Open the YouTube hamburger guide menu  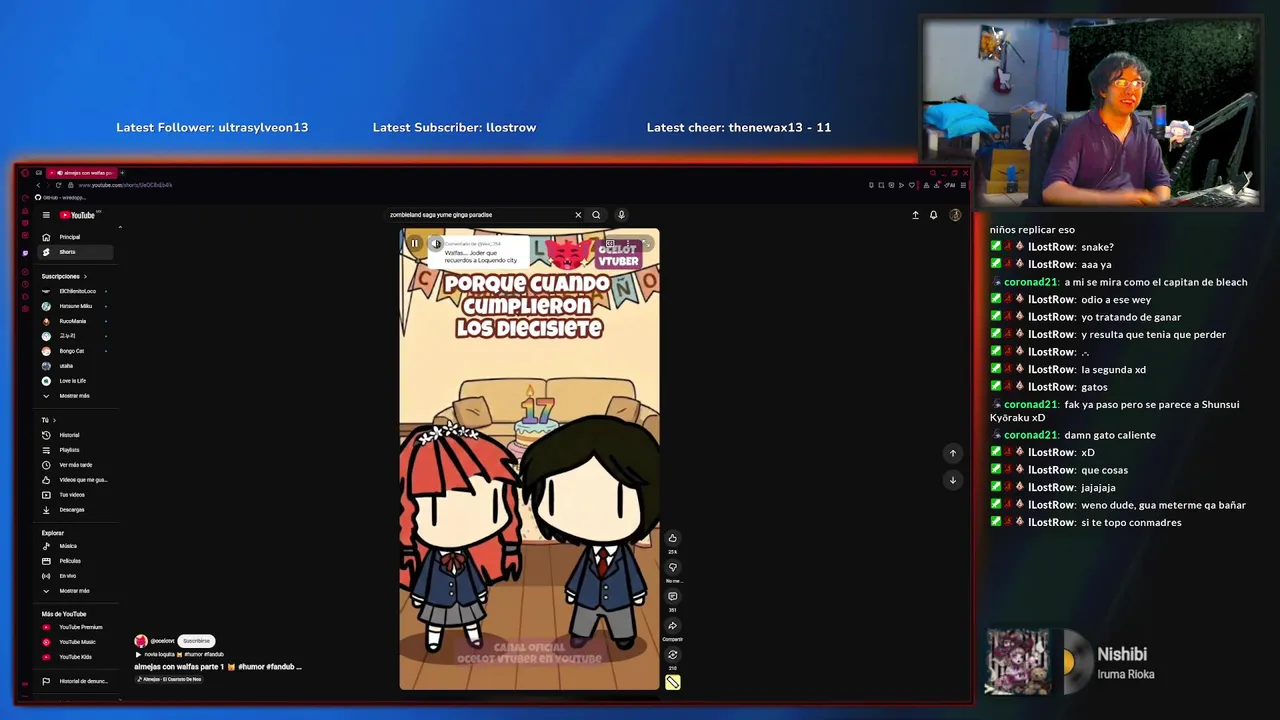46,215
